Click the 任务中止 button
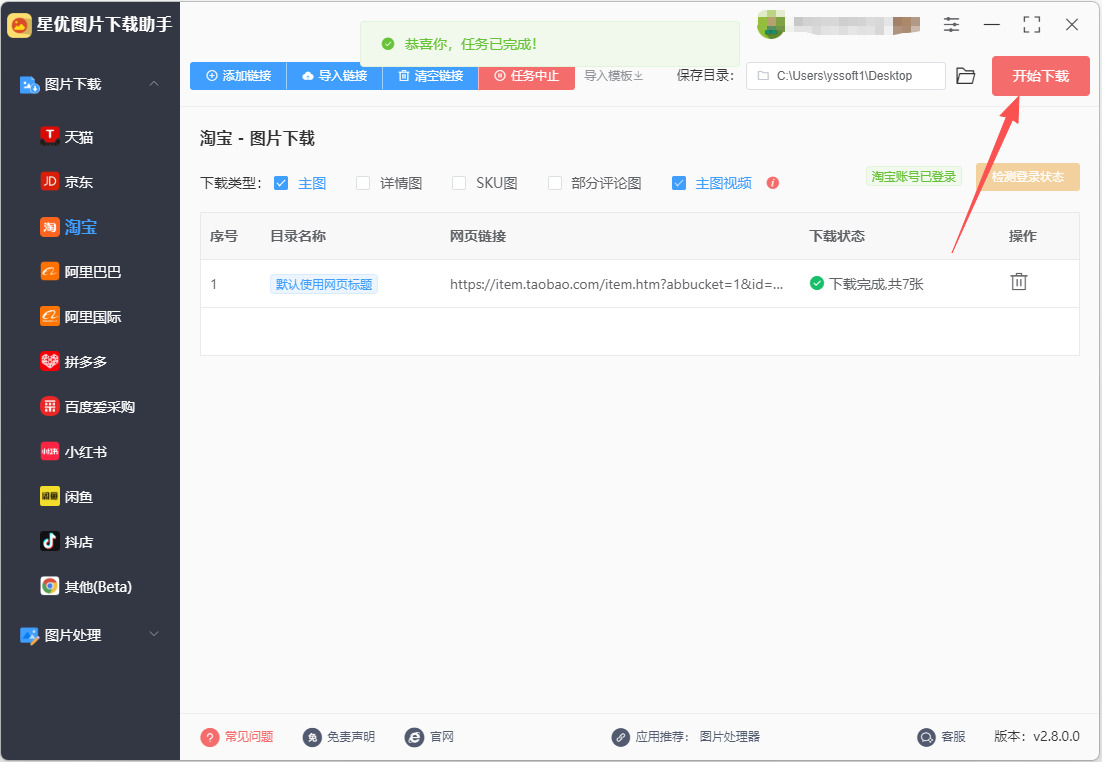Image resolution: width=1102 pixels, height=762 pixels. point(526,76)
